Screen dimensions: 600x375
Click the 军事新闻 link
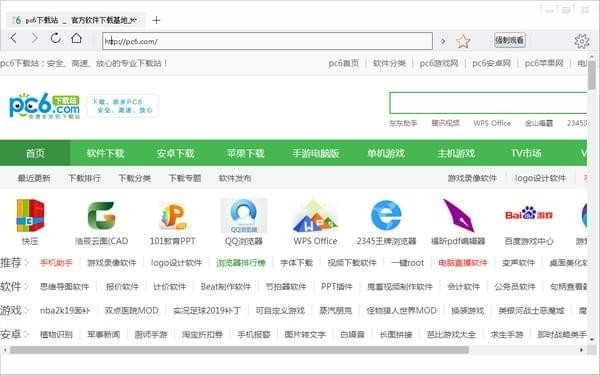104,334
